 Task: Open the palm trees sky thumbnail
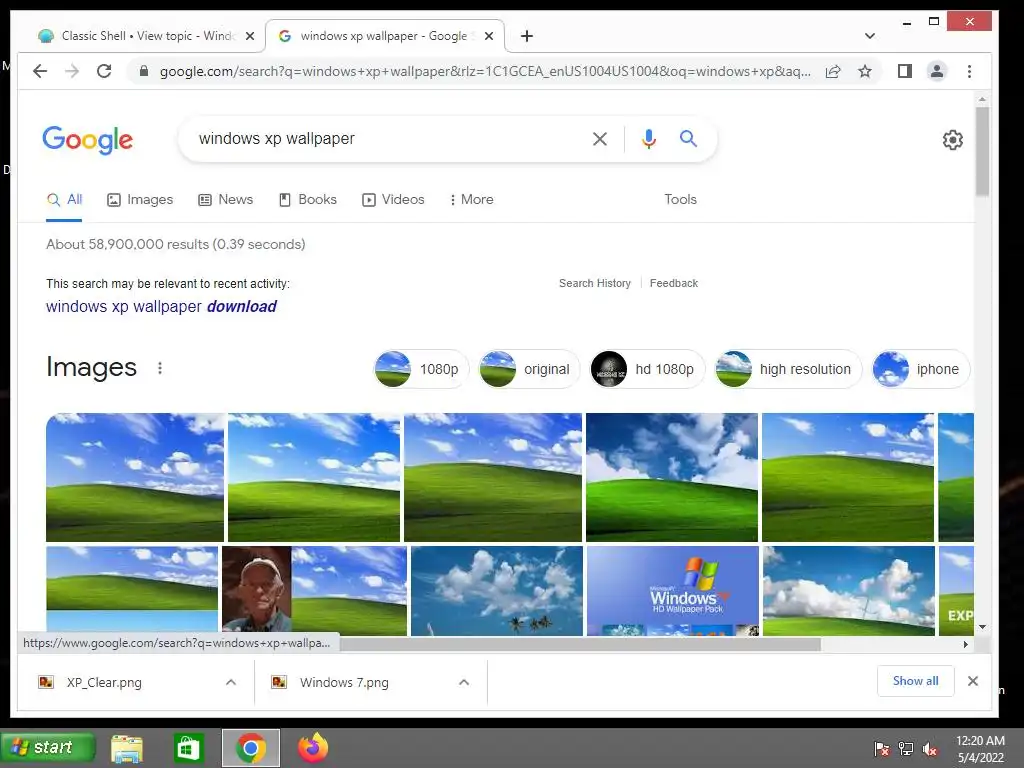pos(496,591)
